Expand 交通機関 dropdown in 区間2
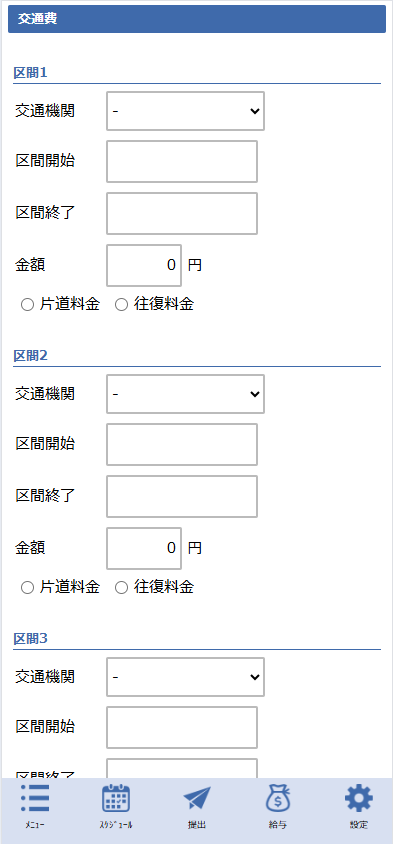Viewport: 393px width, 844px height. click(185, 394)
